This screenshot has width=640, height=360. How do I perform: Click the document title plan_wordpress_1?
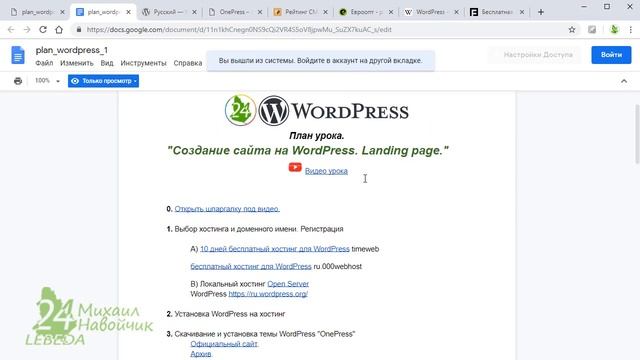(x=72, y=50)
